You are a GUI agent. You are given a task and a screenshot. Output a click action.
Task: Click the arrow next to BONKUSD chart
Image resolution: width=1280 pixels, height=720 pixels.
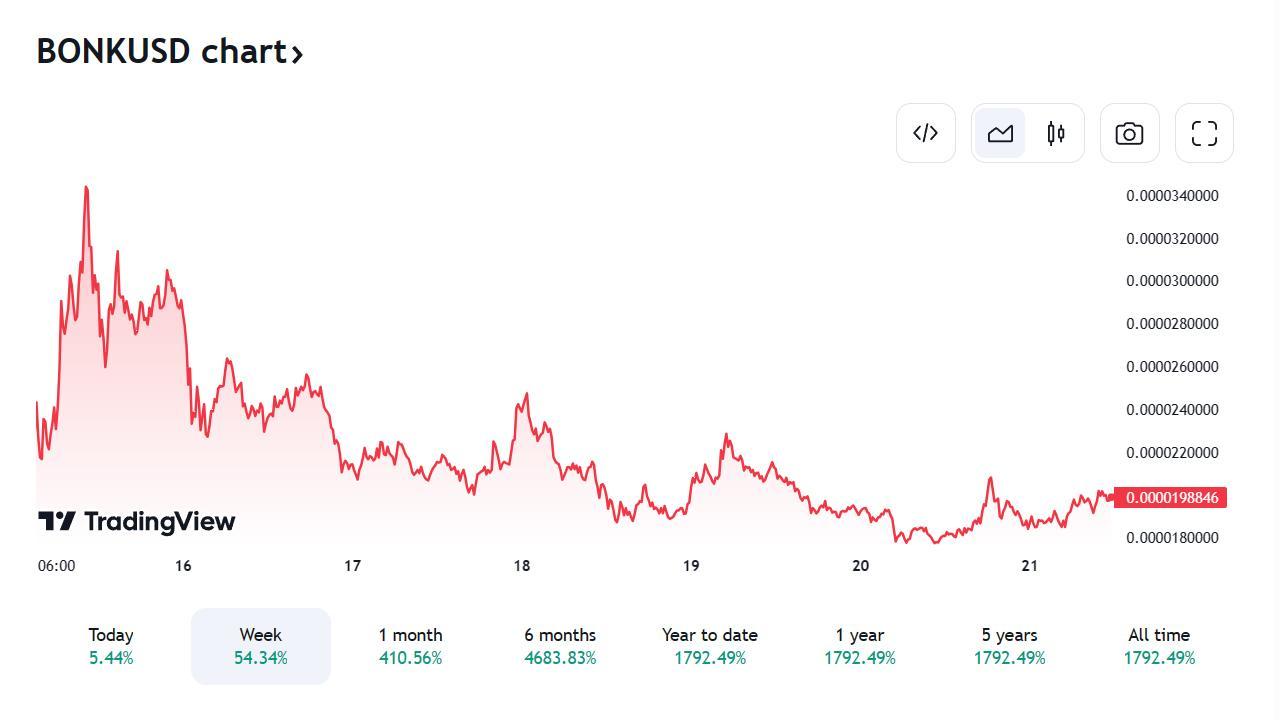click(297, 53)
